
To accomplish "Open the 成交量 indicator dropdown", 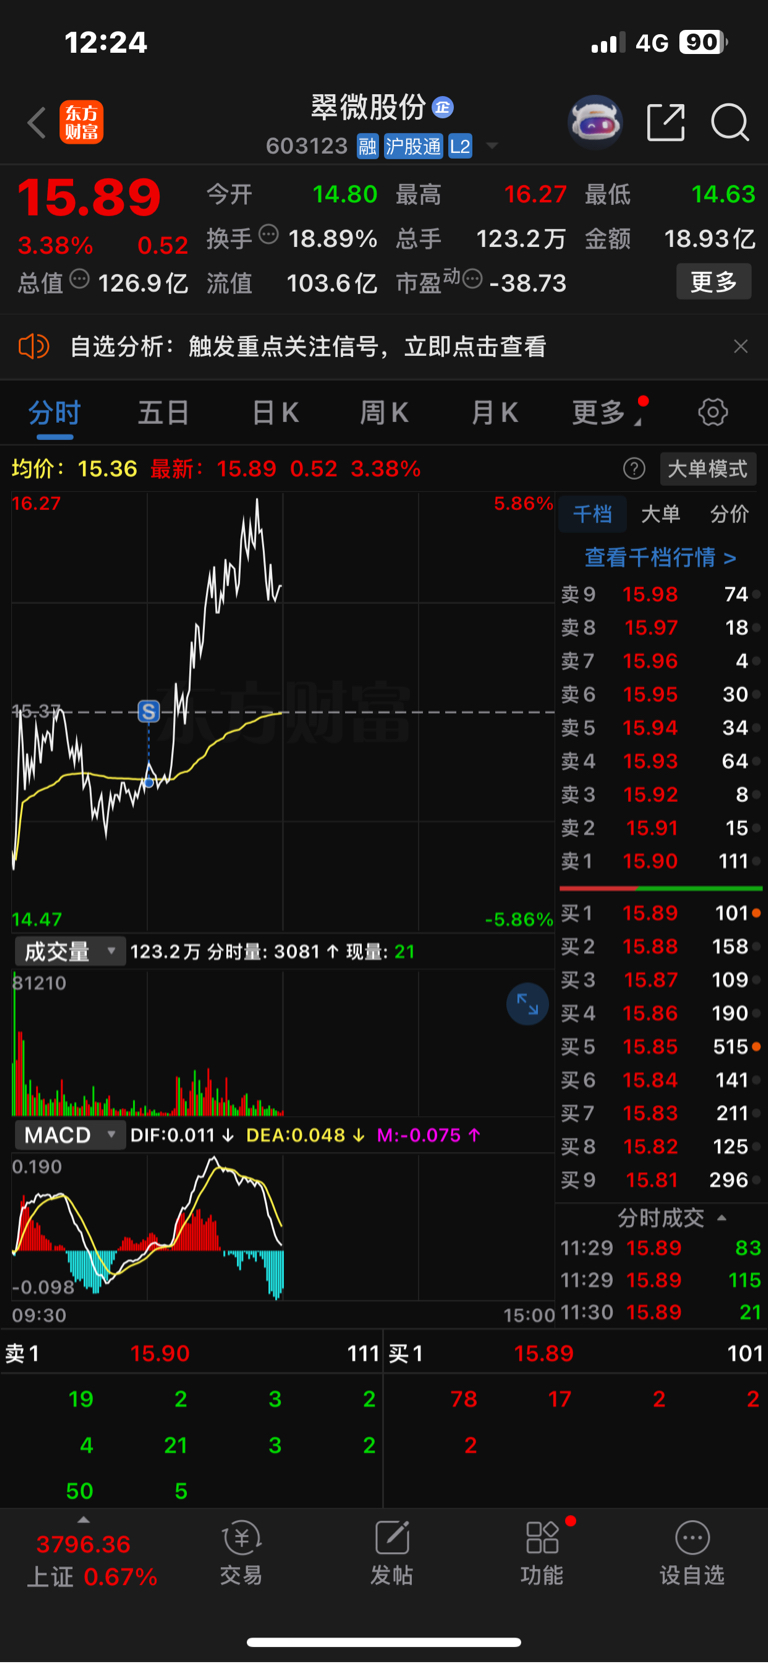I will click(x=70, y=951).
